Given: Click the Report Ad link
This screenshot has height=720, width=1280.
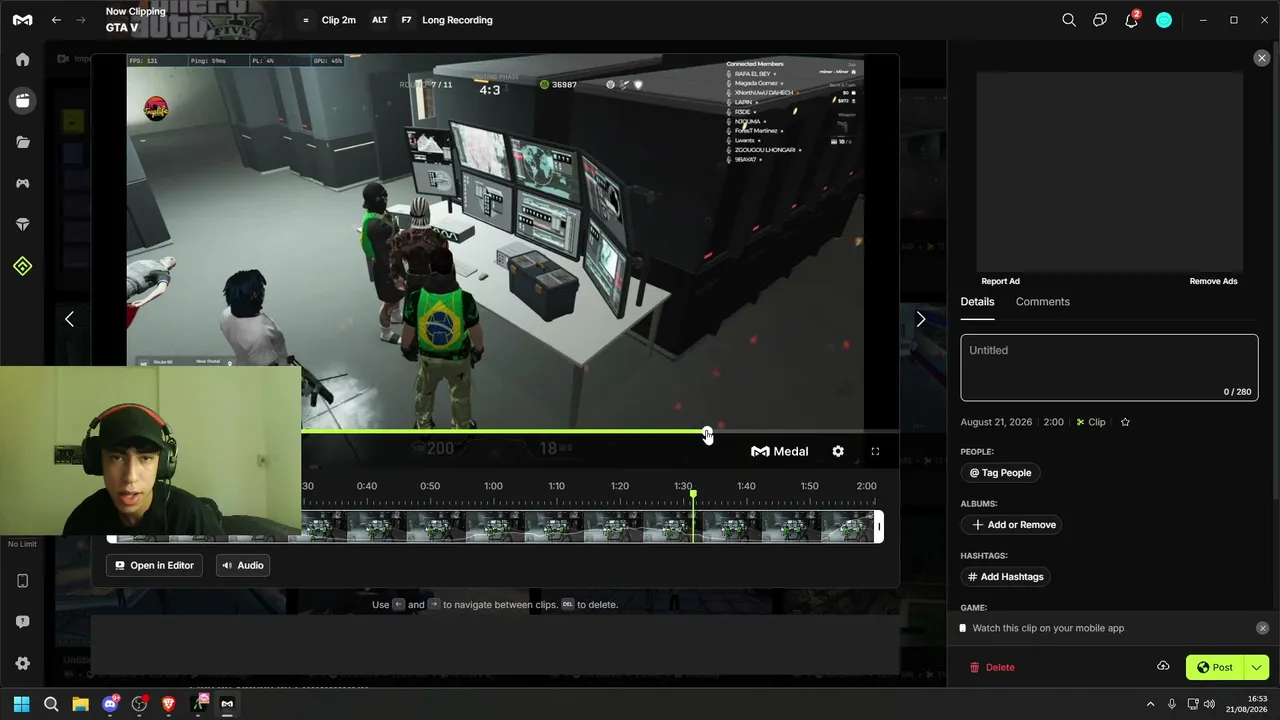Looking at the screenshot, I should coord(1000,281).
